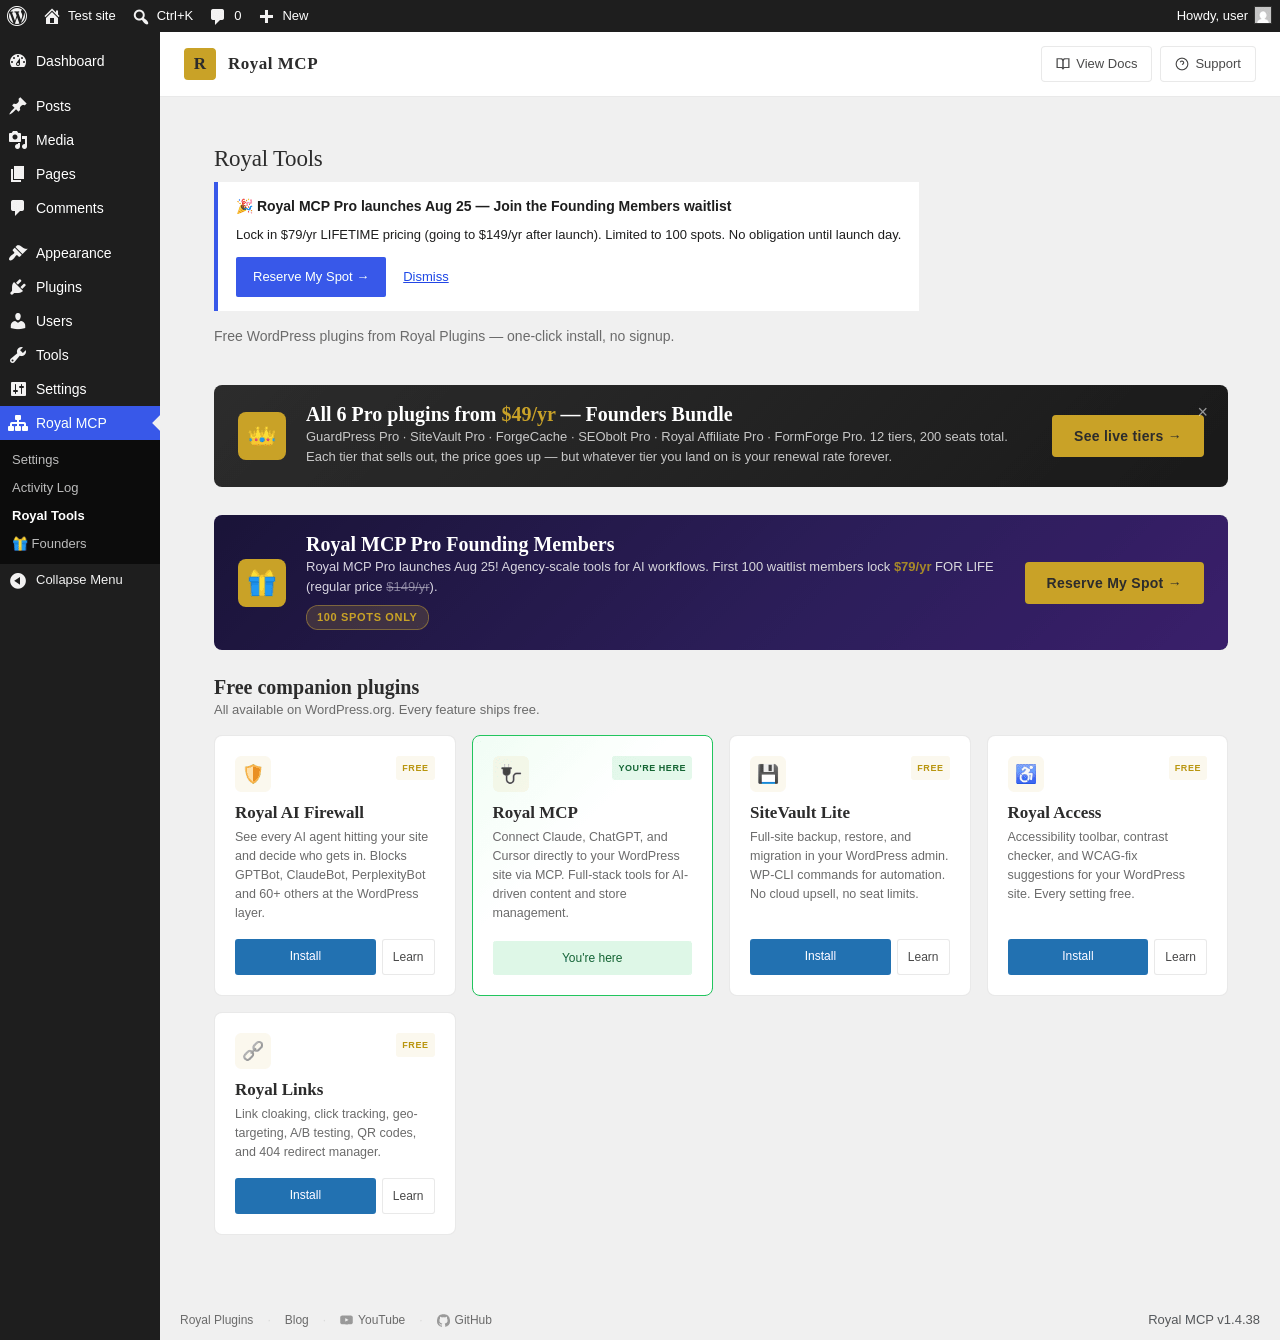Click the Pages icon in sidebar
The width and height of the screenshot is (1280, 1340).
pos(18,174)
